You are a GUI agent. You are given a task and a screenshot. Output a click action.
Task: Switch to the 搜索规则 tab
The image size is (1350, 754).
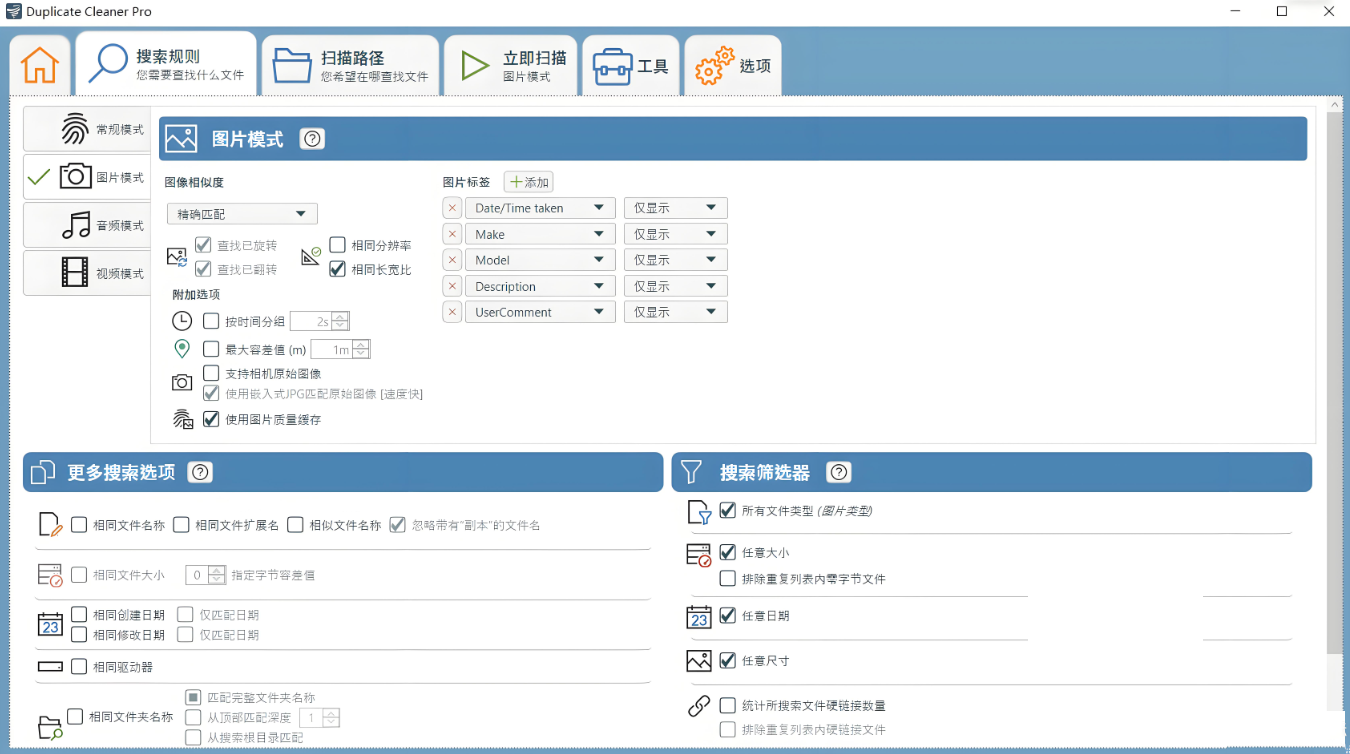pyautogui.click(x=166, y=65)
